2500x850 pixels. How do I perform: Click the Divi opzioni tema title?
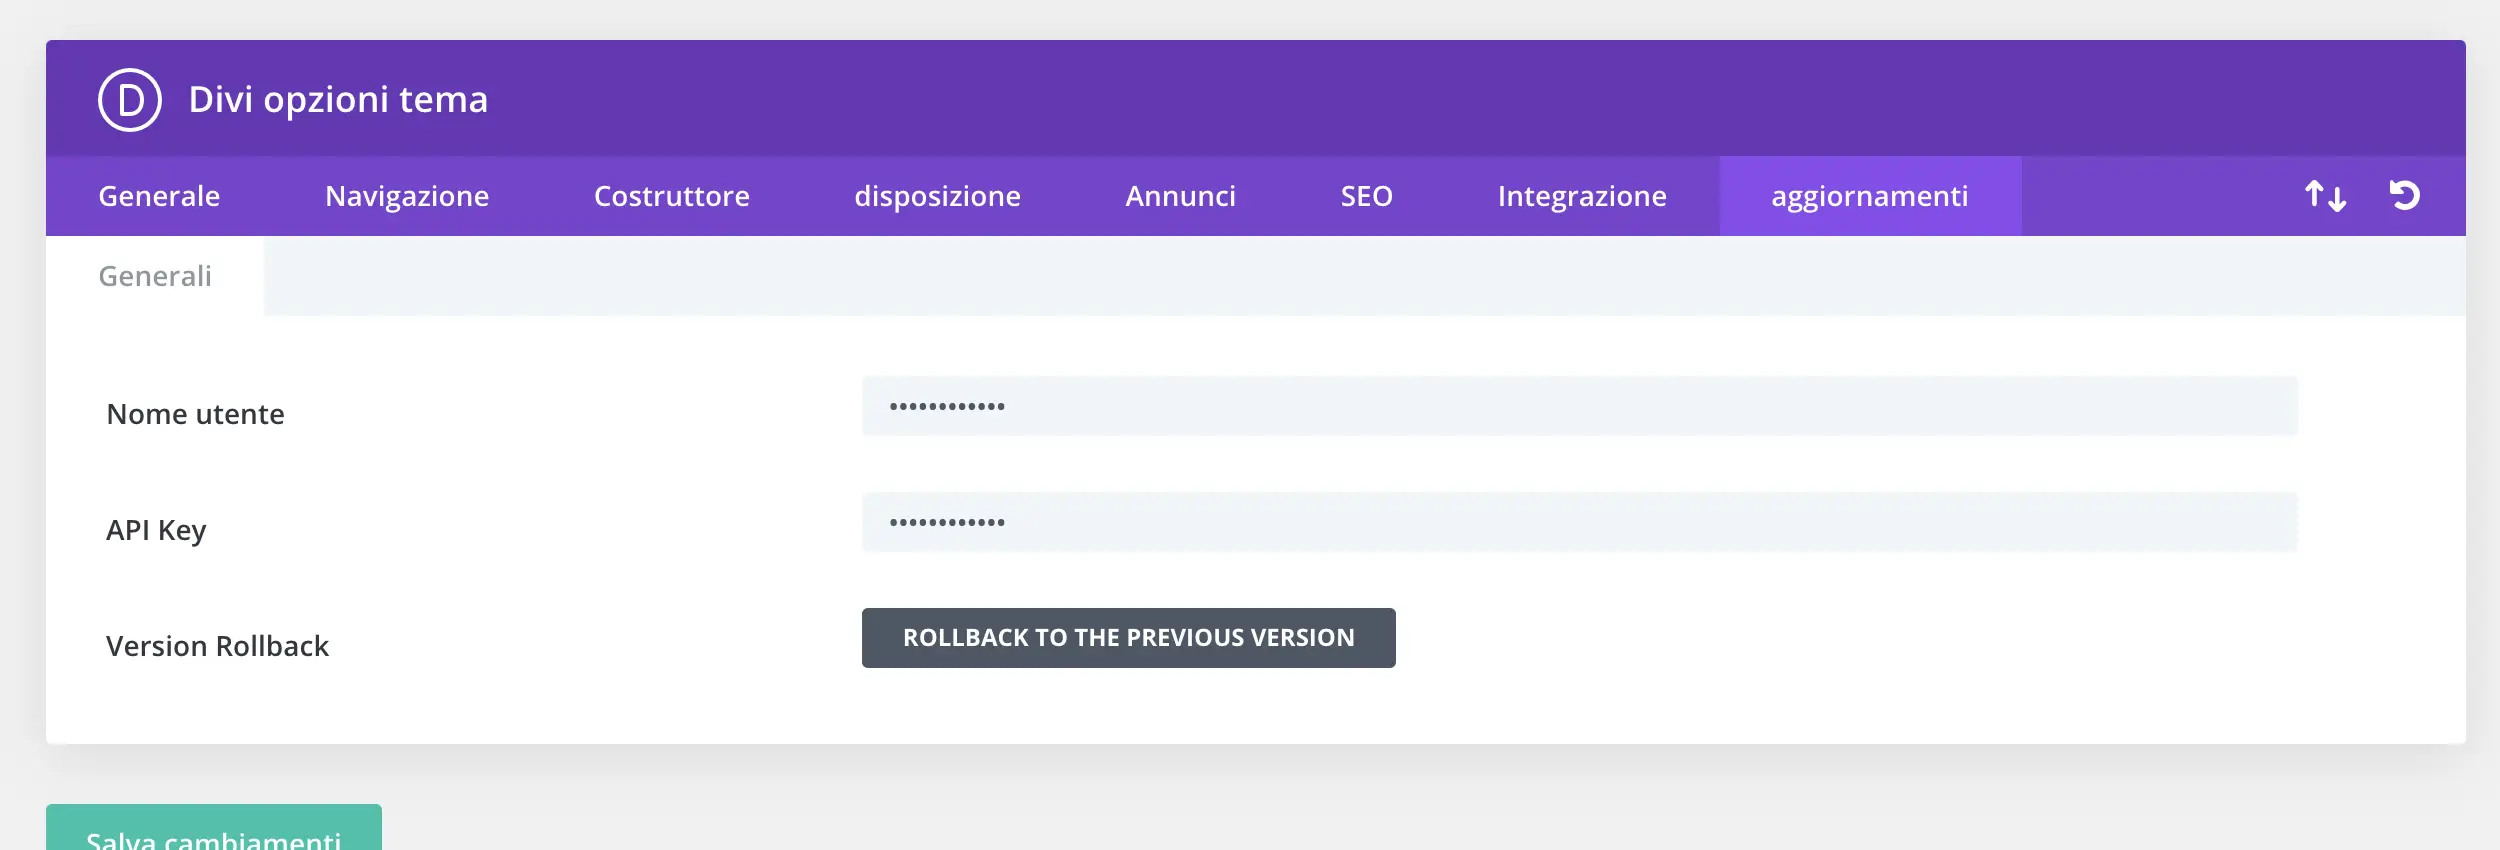[338, 100]
